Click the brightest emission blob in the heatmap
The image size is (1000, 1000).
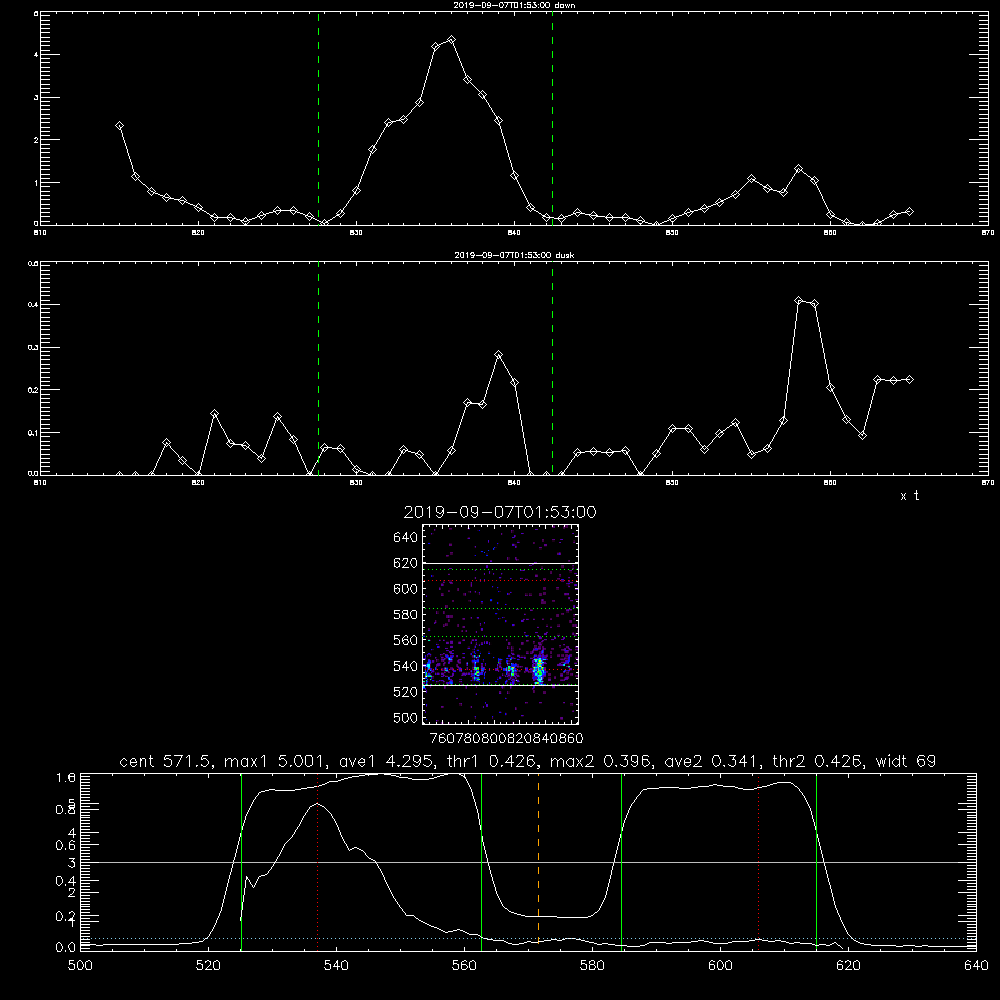(539, 670)
